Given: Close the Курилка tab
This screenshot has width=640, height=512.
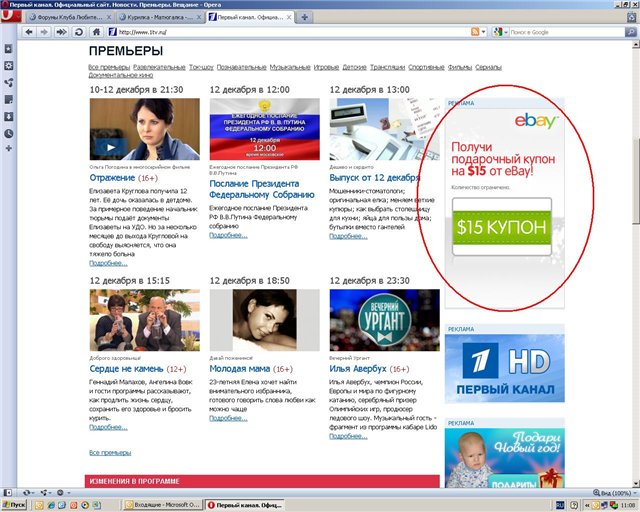Looking at the screenshot, I should (199, 18).
